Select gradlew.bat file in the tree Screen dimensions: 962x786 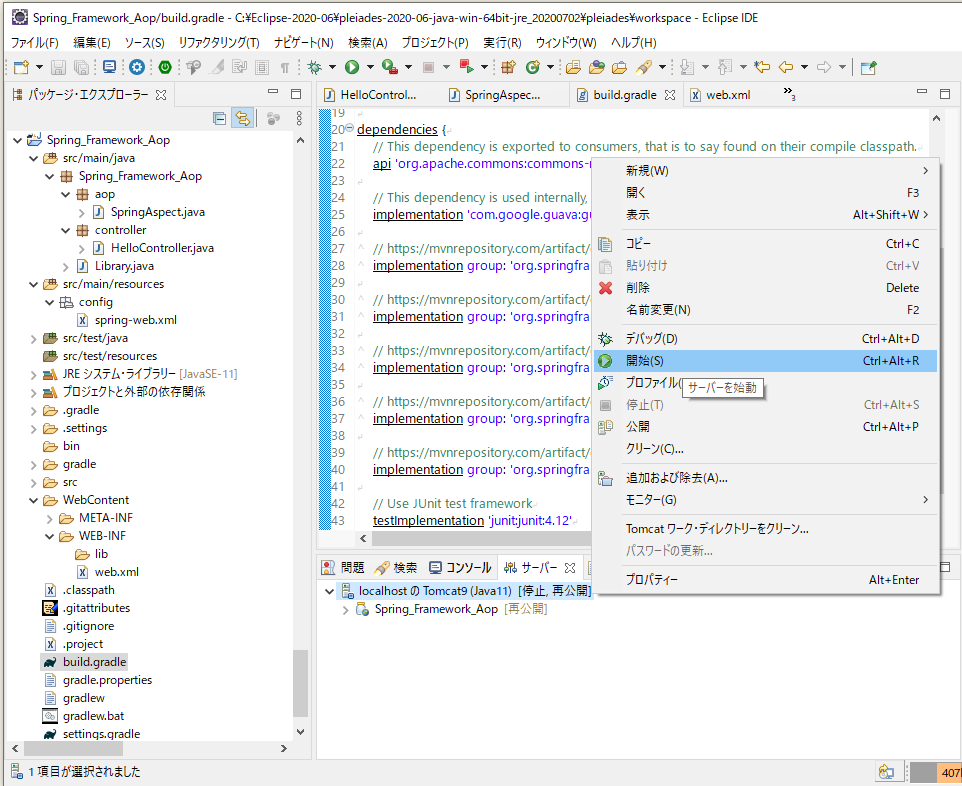coord(93,716)
